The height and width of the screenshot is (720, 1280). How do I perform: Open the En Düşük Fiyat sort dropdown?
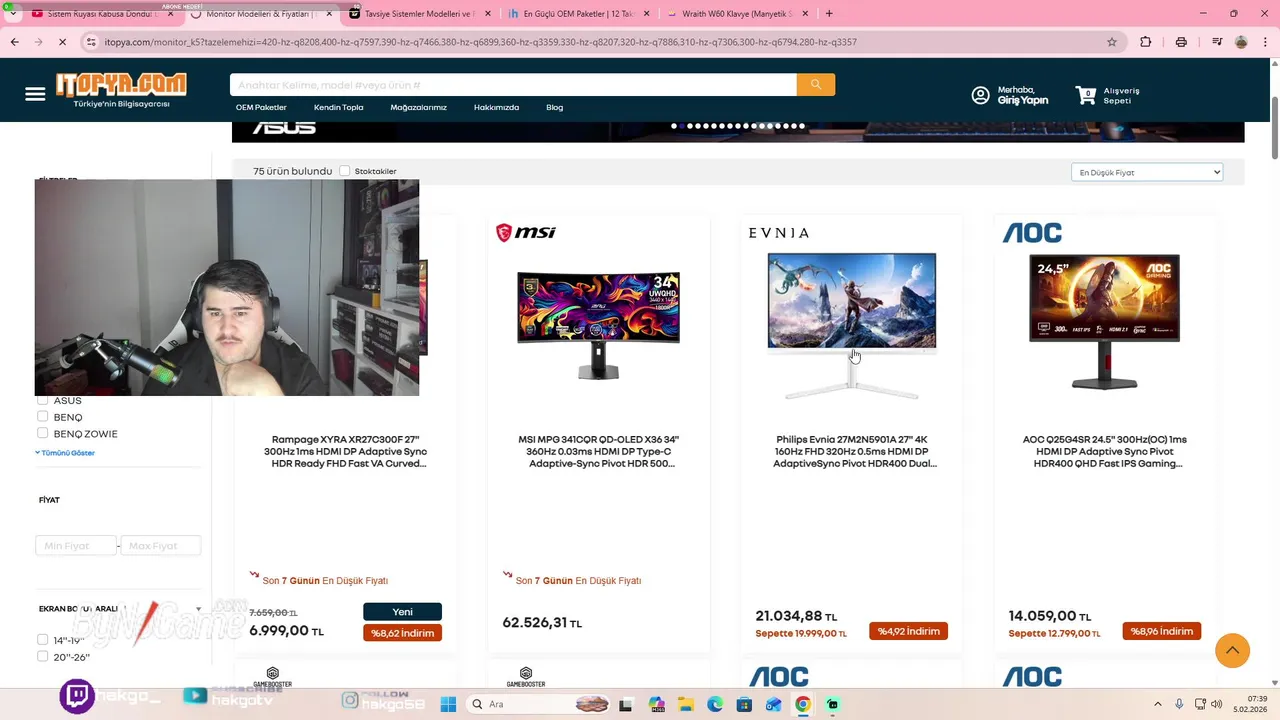point(1146,172)
